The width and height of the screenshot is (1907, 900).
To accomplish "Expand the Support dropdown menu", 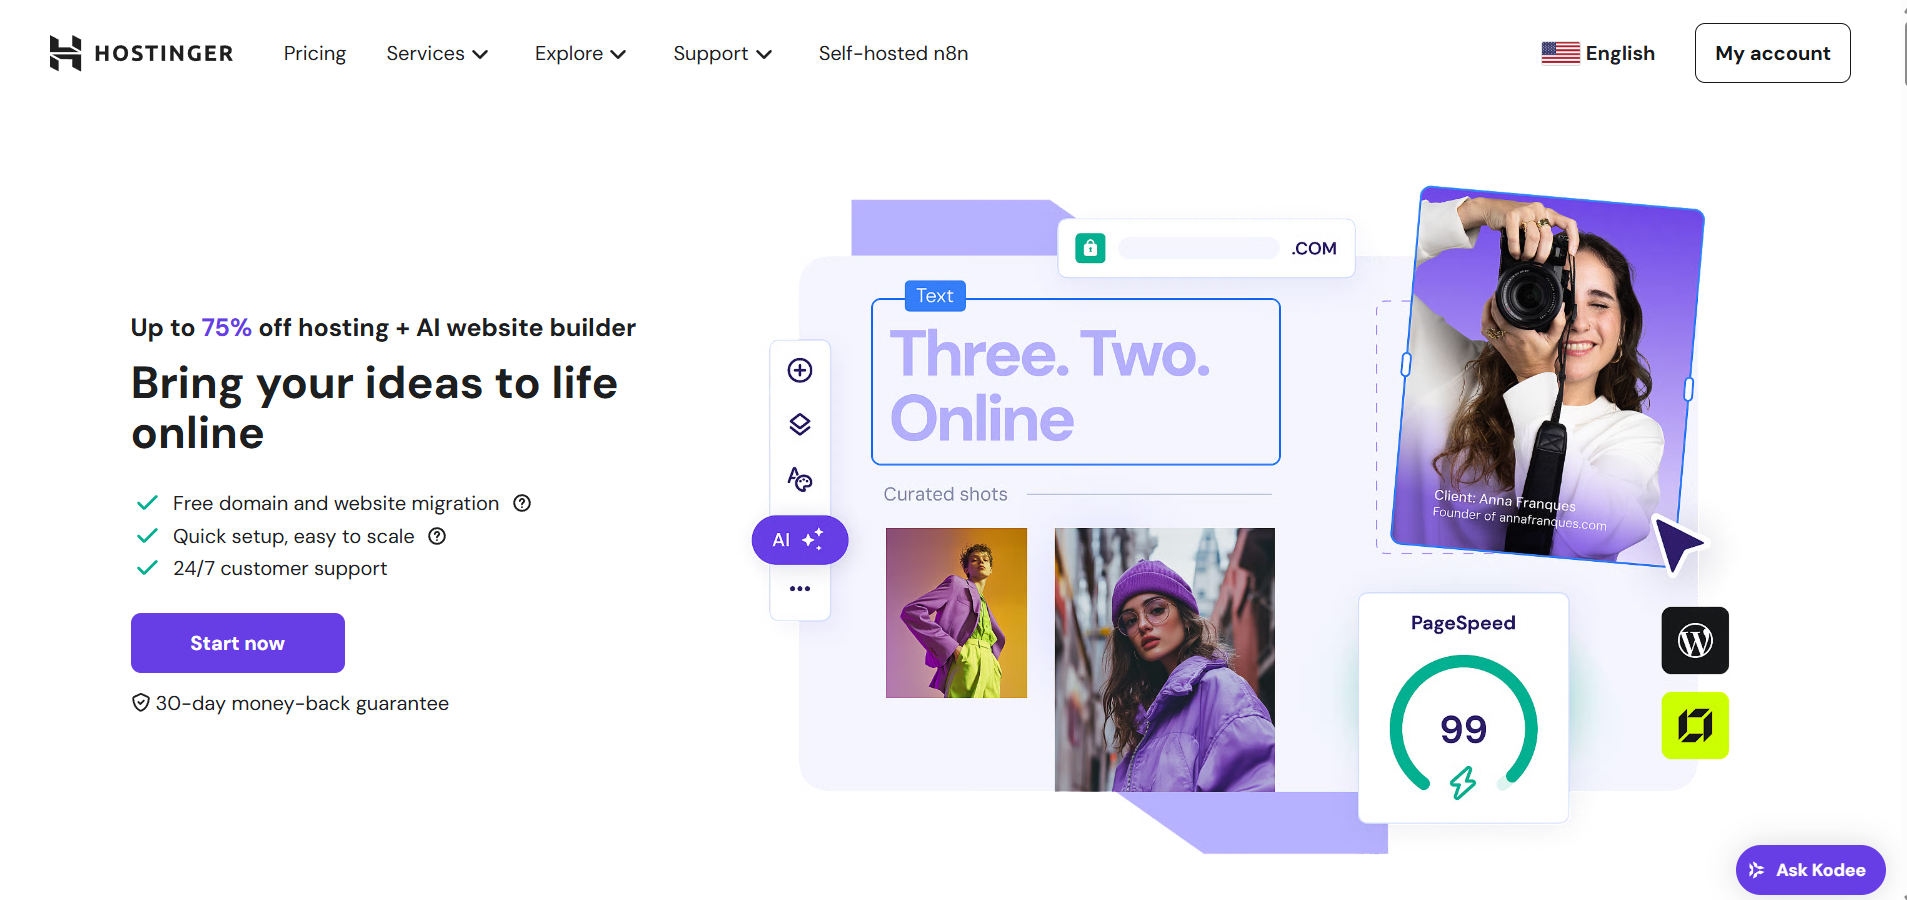I will [x=722, y=53].
